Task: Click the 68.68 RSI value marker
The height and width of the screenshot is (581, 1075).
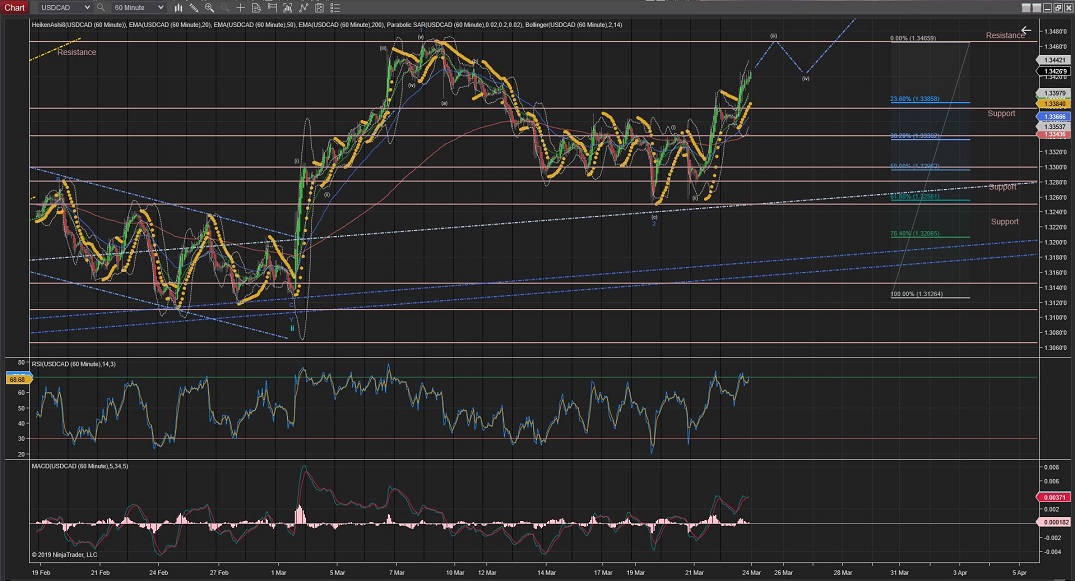Action: [18, 379]
